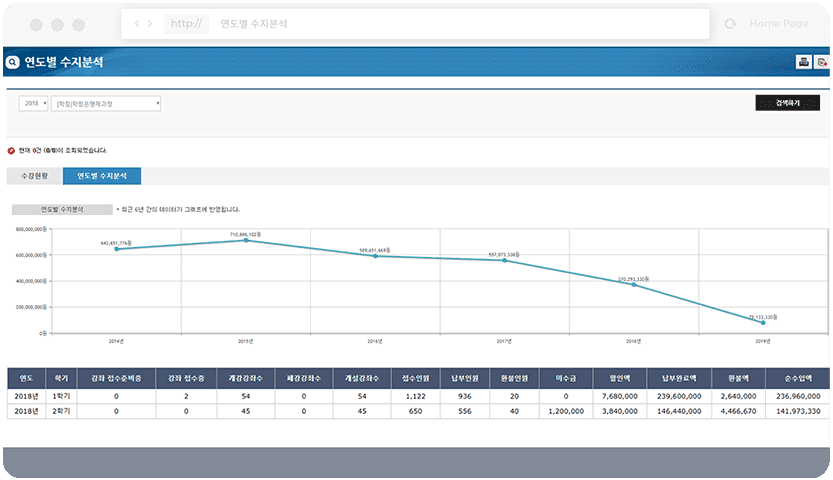Viewport: 833px width, 480px height.
Task: Click the 556 납부인원 cell
Action: click(465, 411)
